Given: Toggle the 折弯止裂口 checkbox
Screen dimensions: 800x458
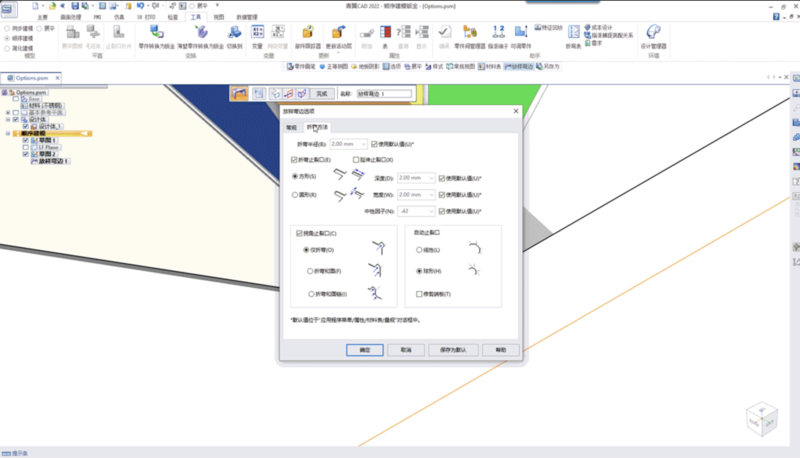Looking at the screenshot, I should pyautogui.click(x=293, y=159).
